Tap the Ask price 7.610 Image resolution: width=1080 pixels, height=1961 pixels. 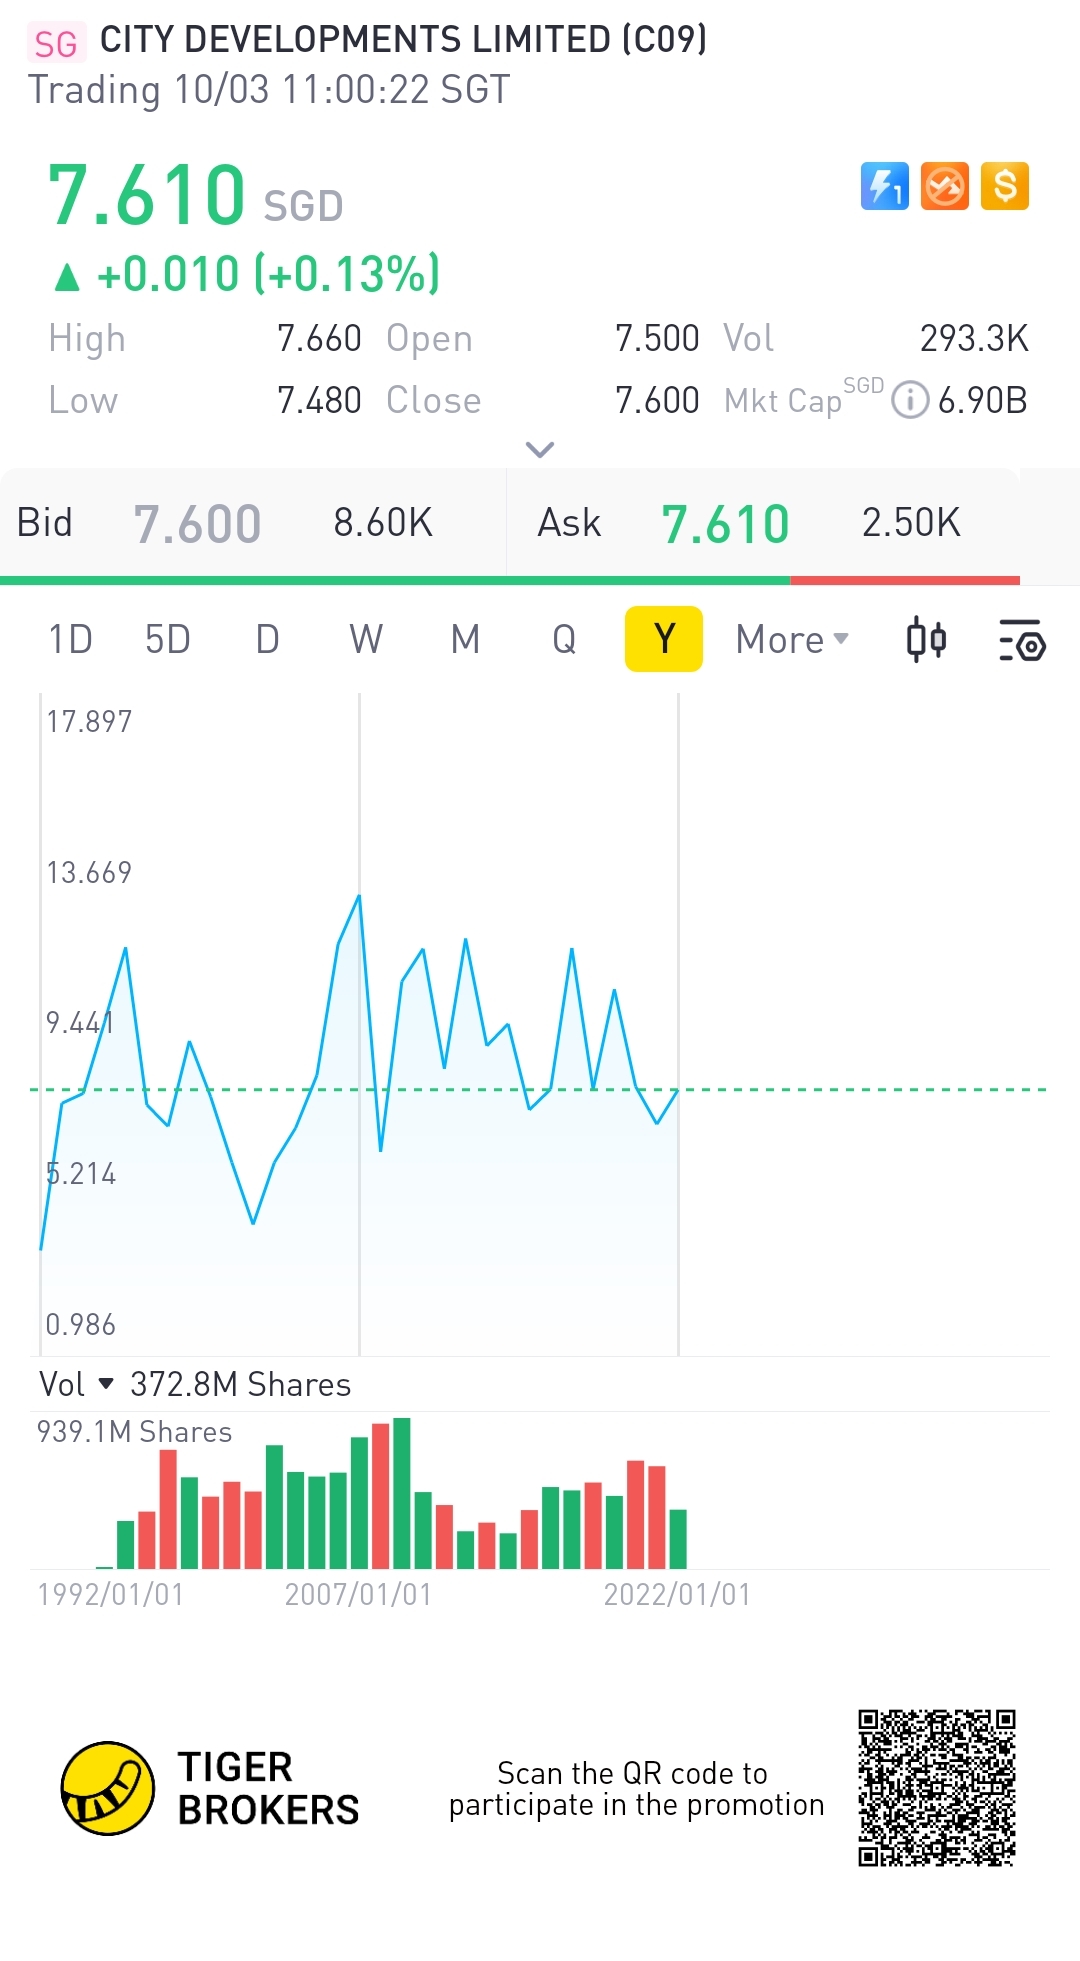click(725, 524)
